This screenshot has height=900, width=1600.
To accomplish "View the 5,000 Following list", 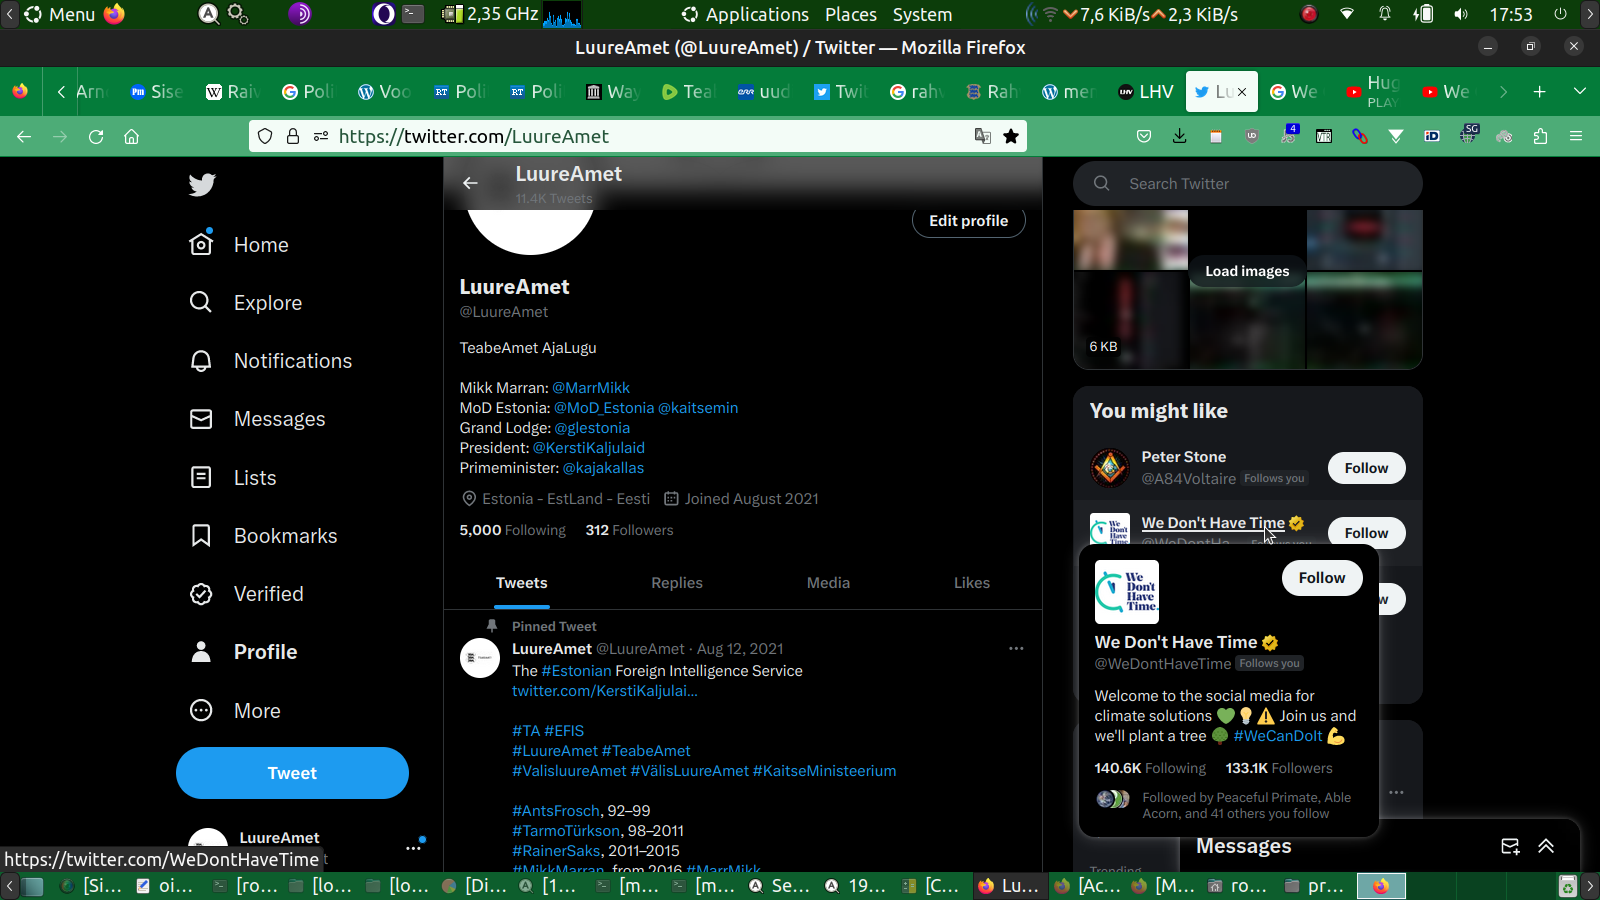I will [512, 530].
